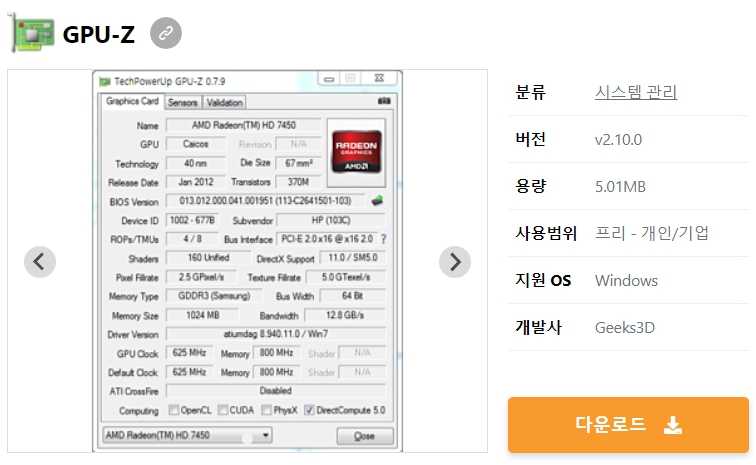Viewport: 756px width, 465px height.
Task: Close GPU-Z with title bar X
Action: (x=380, y=78)
